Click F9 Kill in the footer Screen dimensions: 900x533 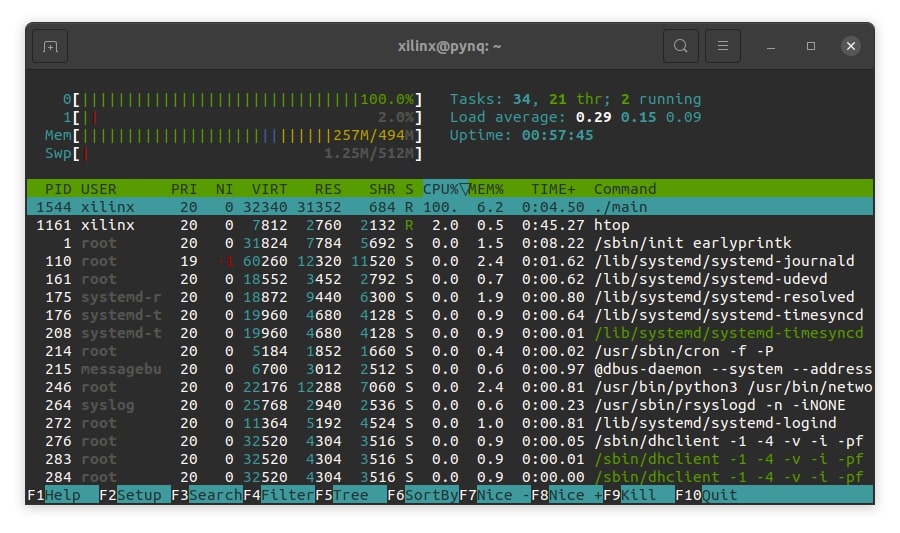pos(639,495)
